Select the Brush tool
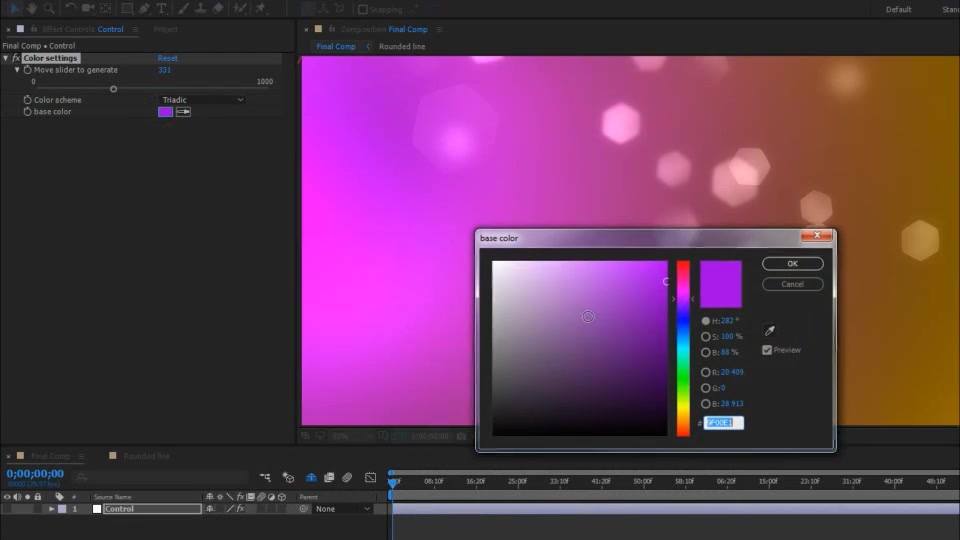The width and height of the screenshot is (960, 540). pyautogui.click(x=183, y=8)
